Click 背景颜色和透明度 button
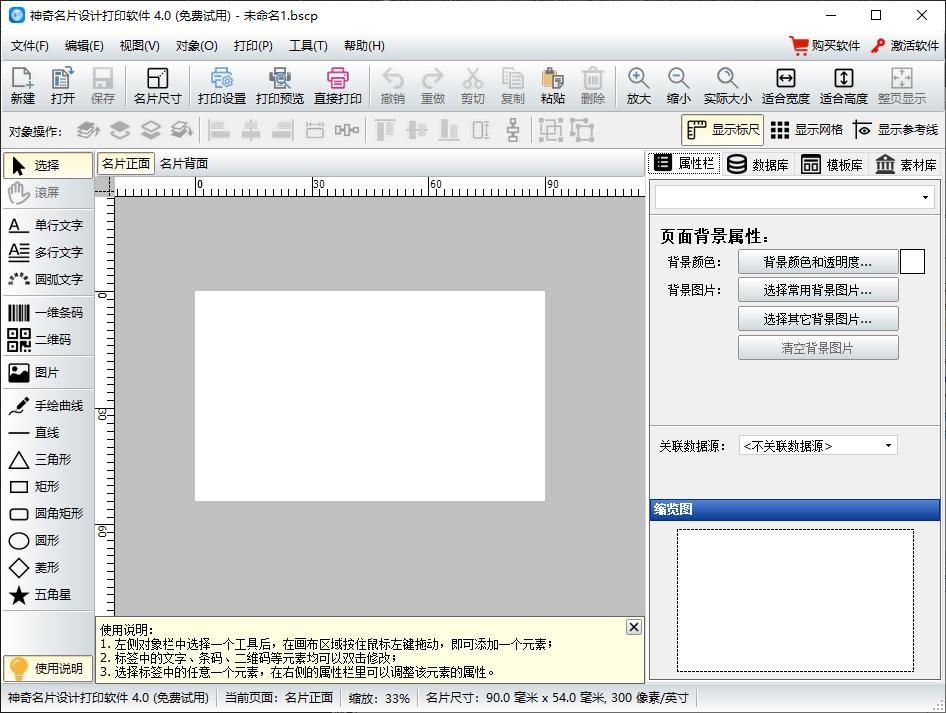The image size is (946, 713). point(817,262)
